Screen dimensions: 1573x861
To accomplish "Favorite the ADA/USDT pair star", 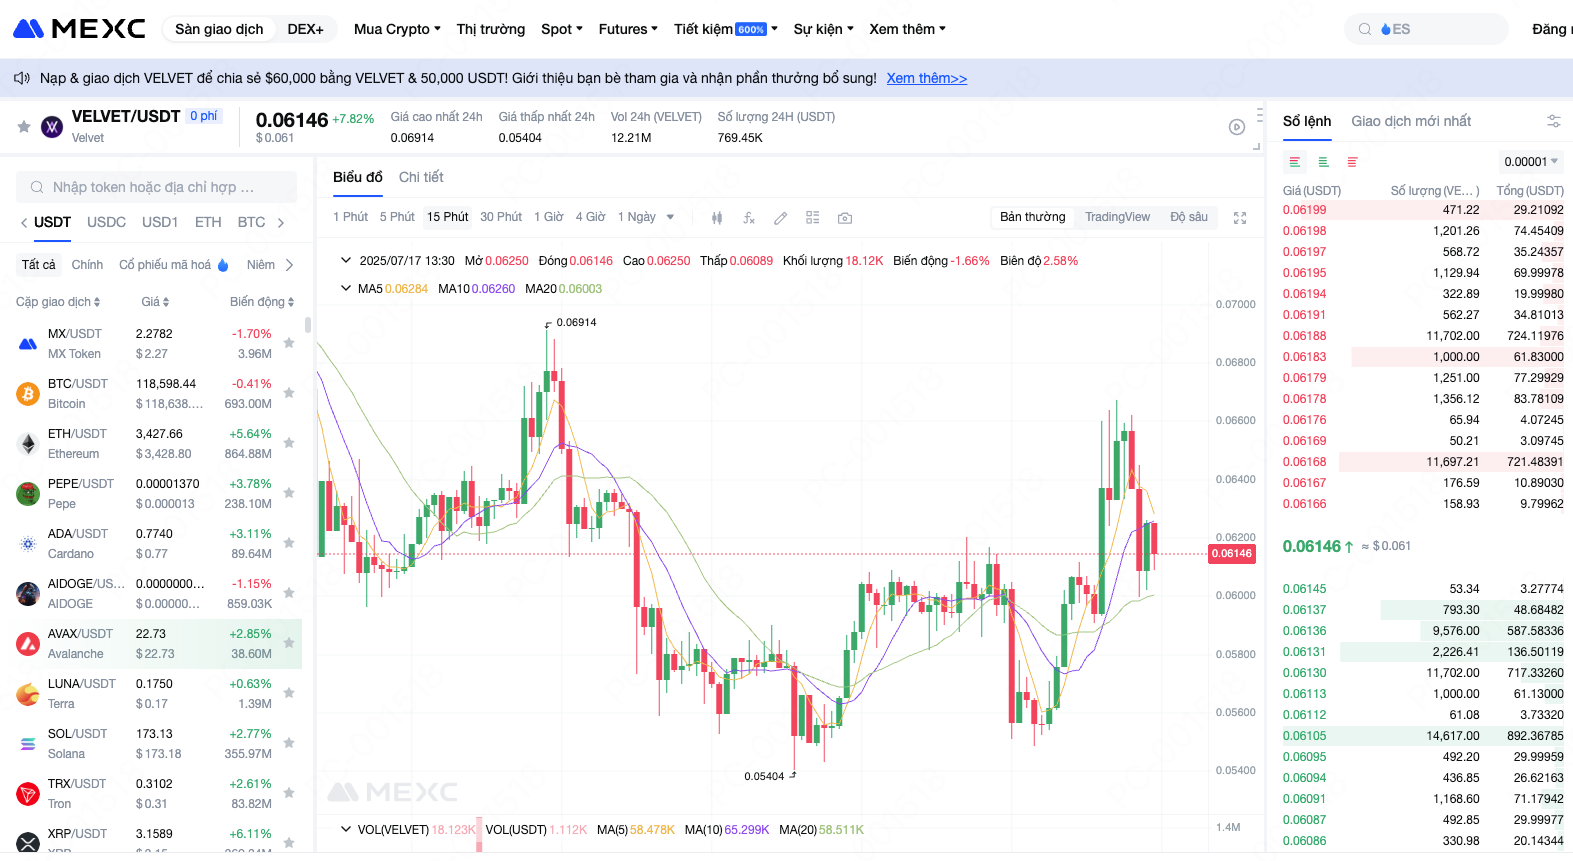I will 289,543.
